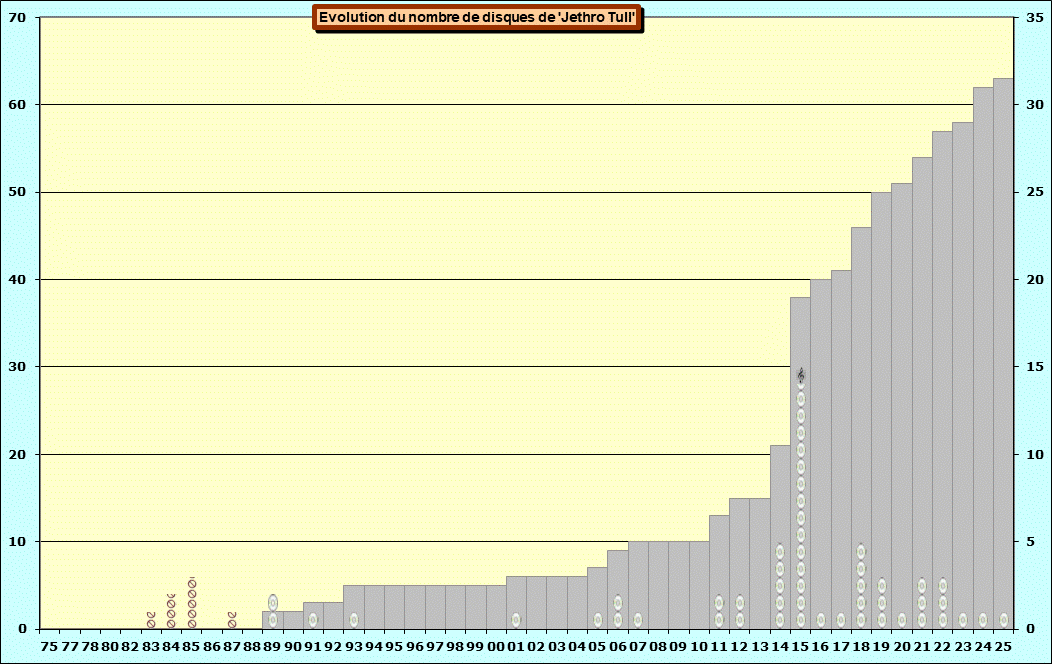Click the top disc icon at year 19
The image size is (1052, 664).
coord(882,586)
